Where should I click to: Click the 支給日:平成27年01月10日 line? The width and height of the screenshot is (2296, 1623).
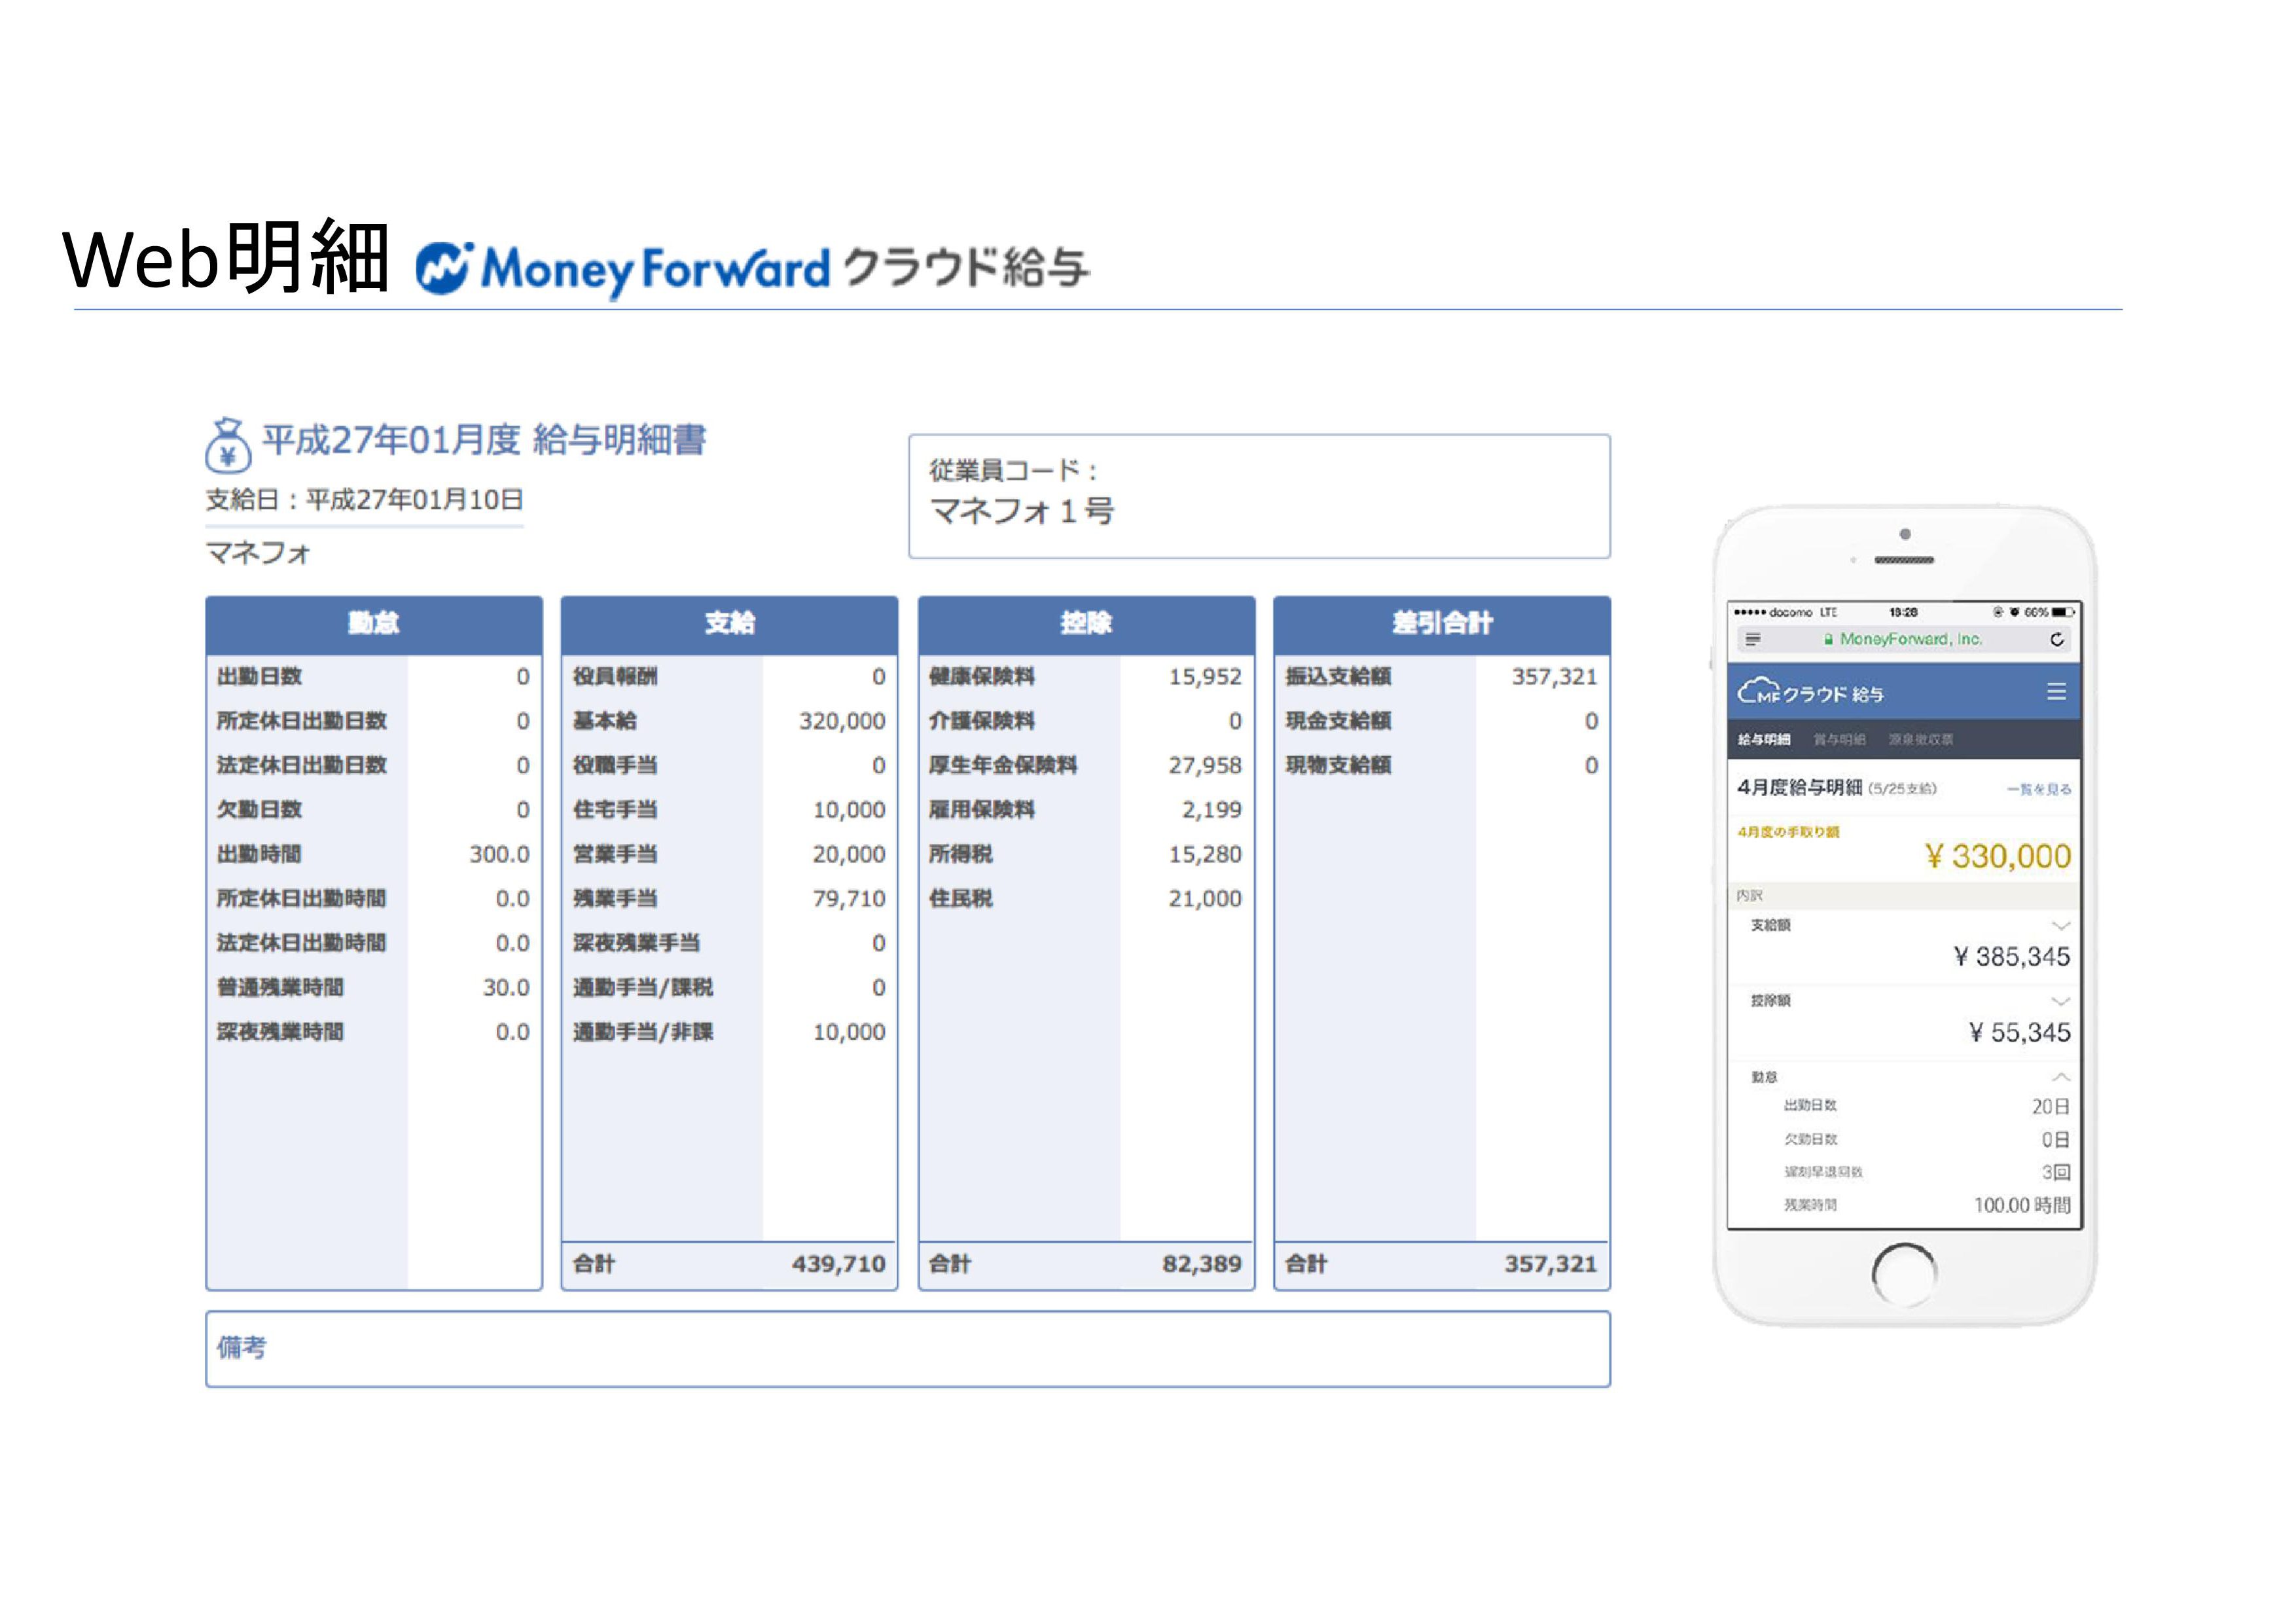(x=364, y=500)
